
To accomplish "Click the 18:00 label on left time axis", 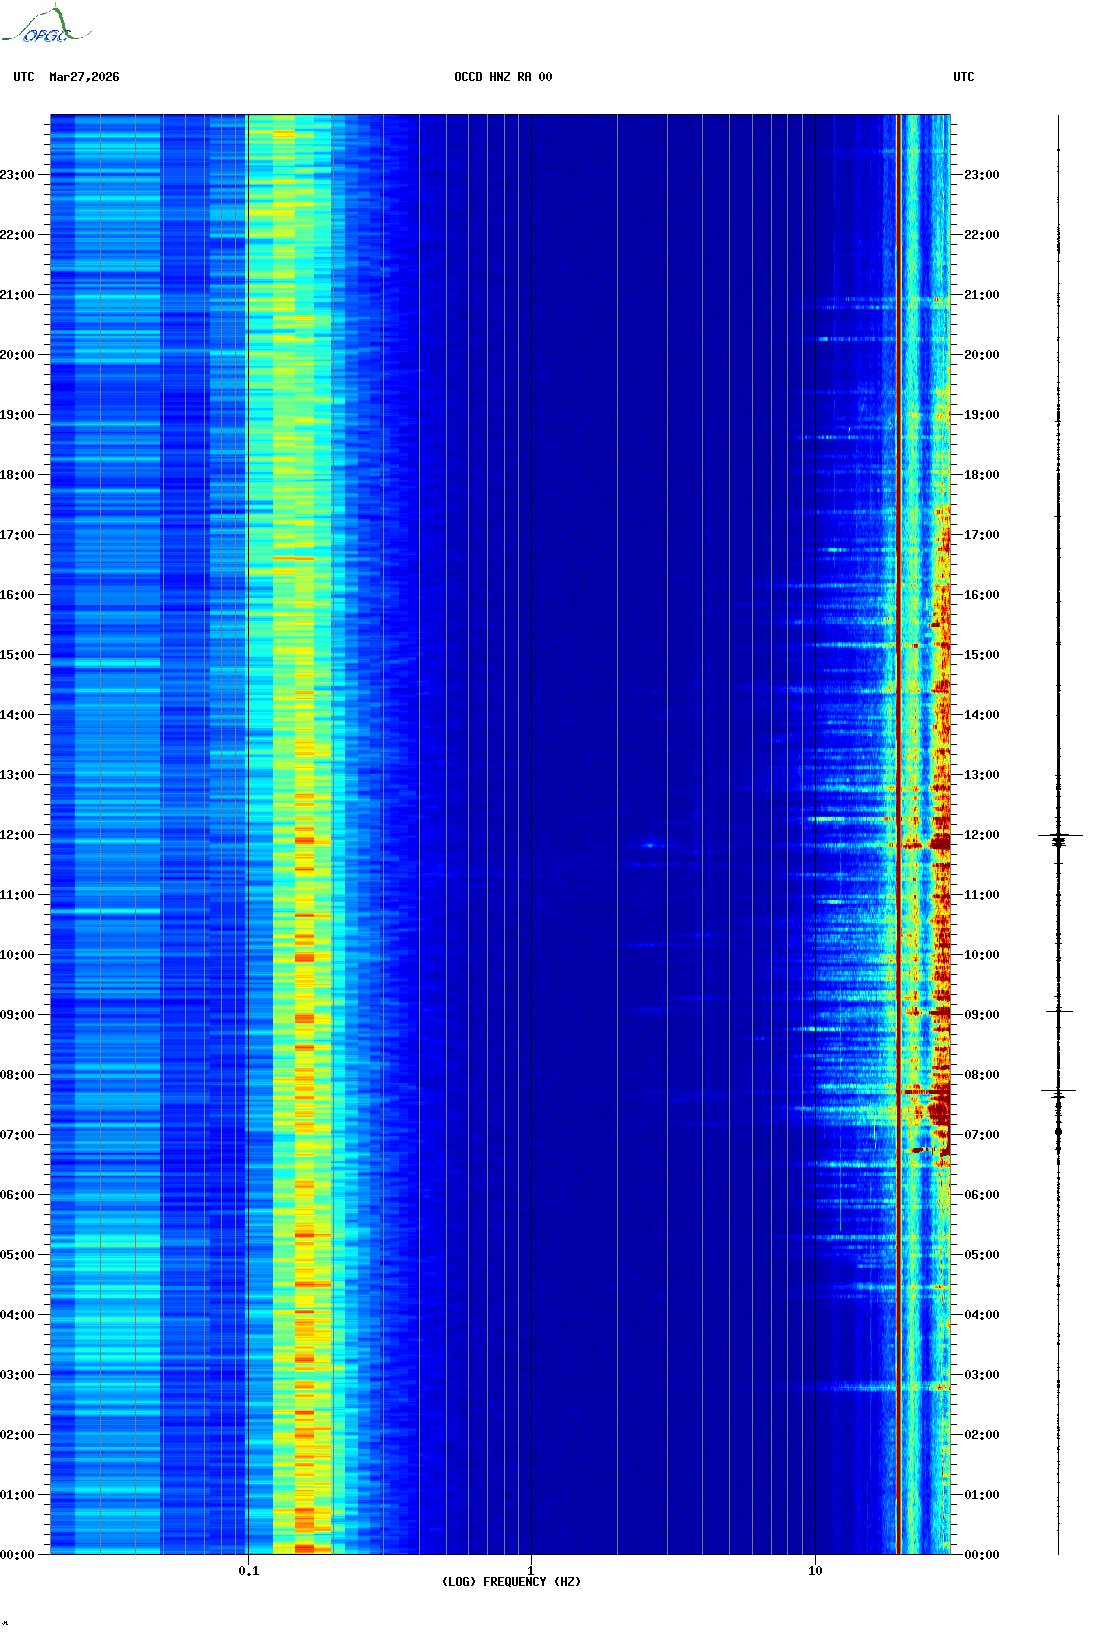I will (18, 475).
